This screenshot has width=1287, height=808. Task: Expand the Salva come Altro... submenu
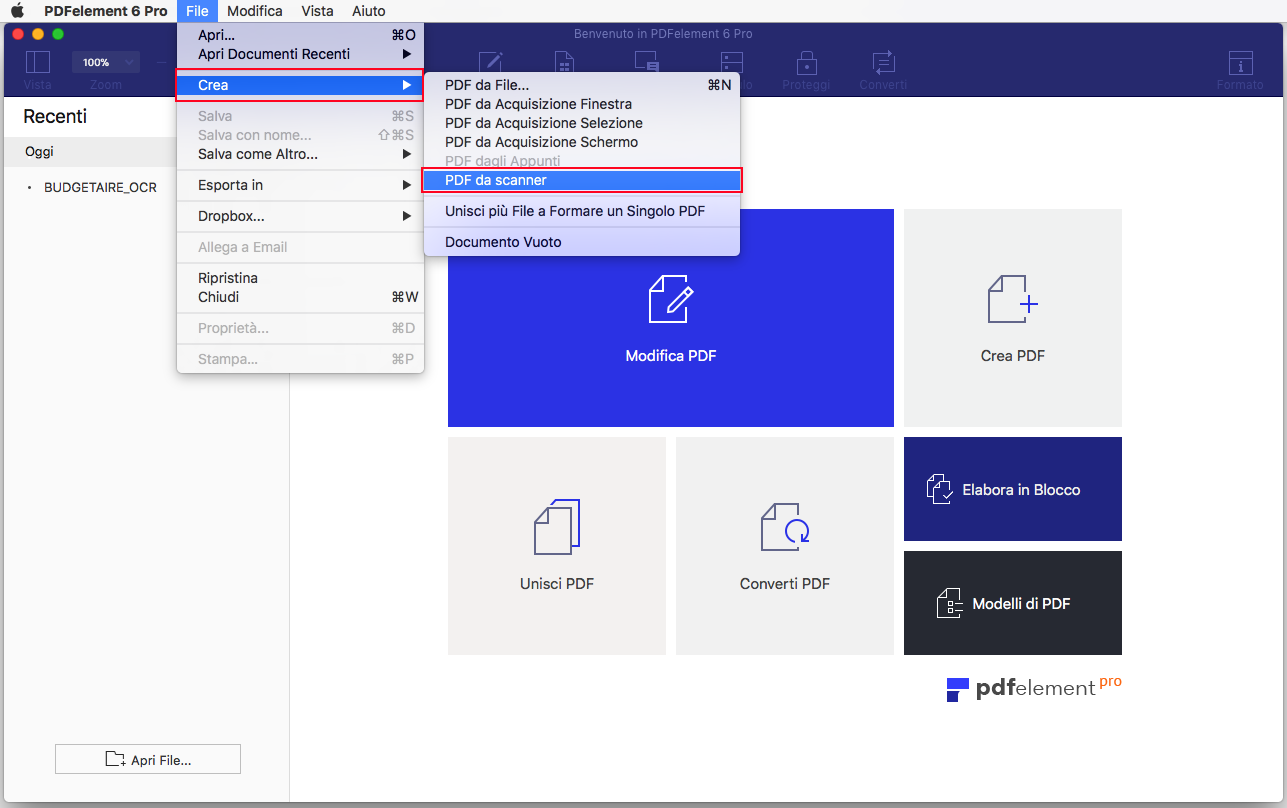[301, 154]
